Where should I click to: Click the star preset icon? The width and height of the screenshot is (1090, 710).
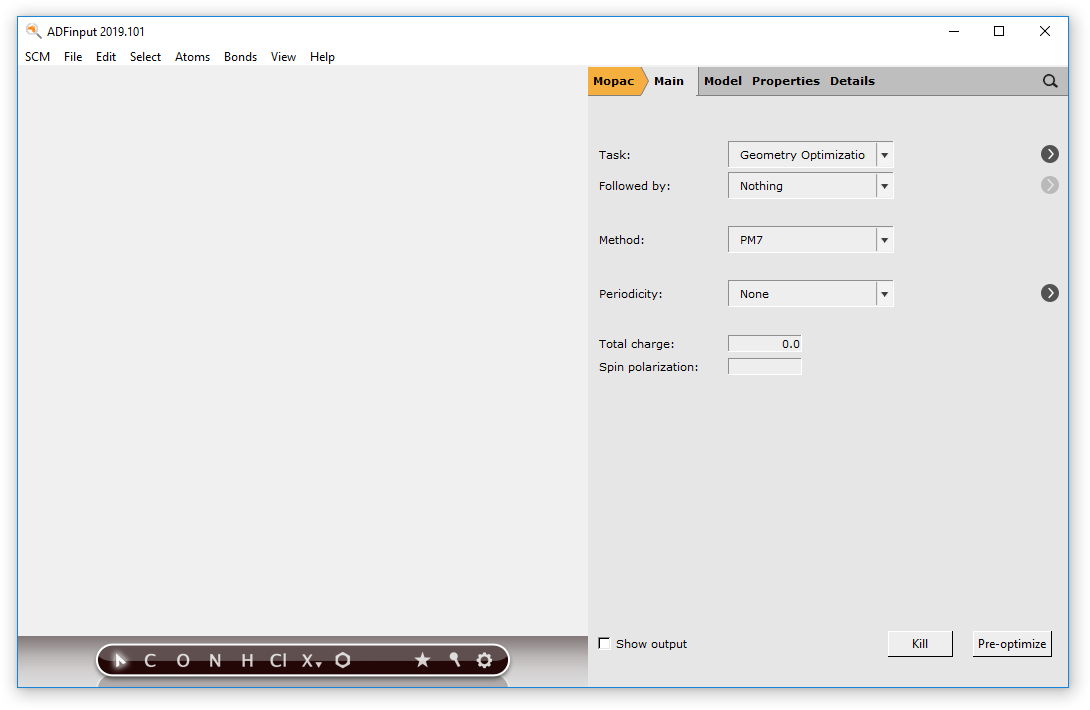pyautogui.click(x=422, y=660)
